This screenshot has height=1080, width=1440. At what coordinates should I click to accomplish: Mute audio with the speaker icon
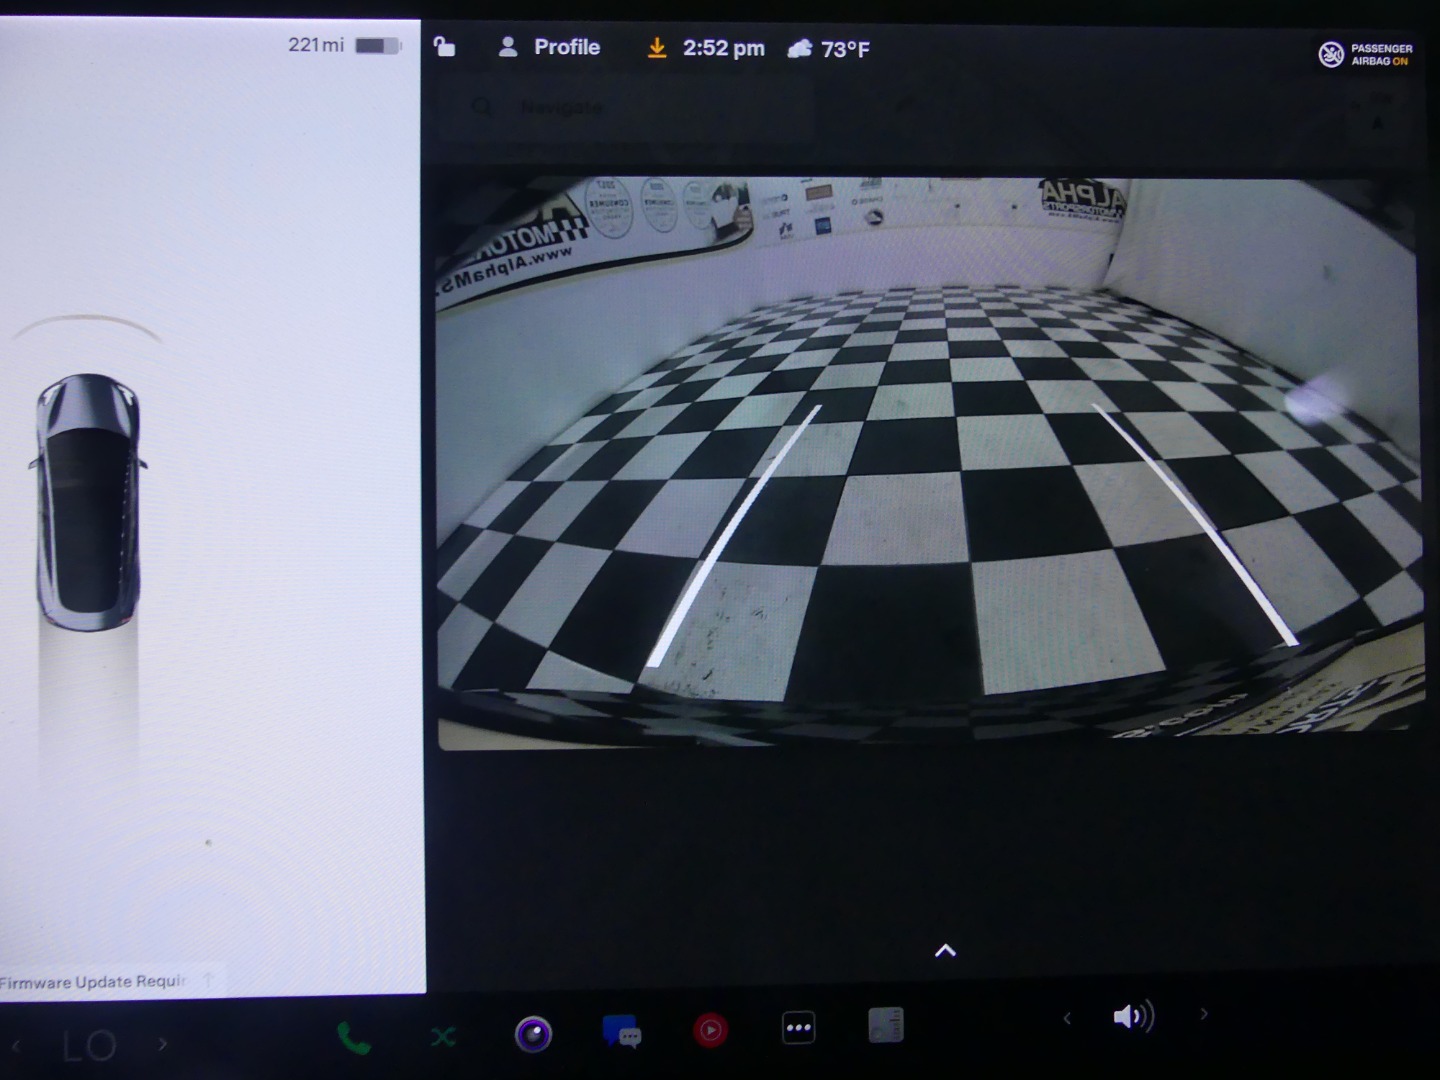pos(1133,1017)
